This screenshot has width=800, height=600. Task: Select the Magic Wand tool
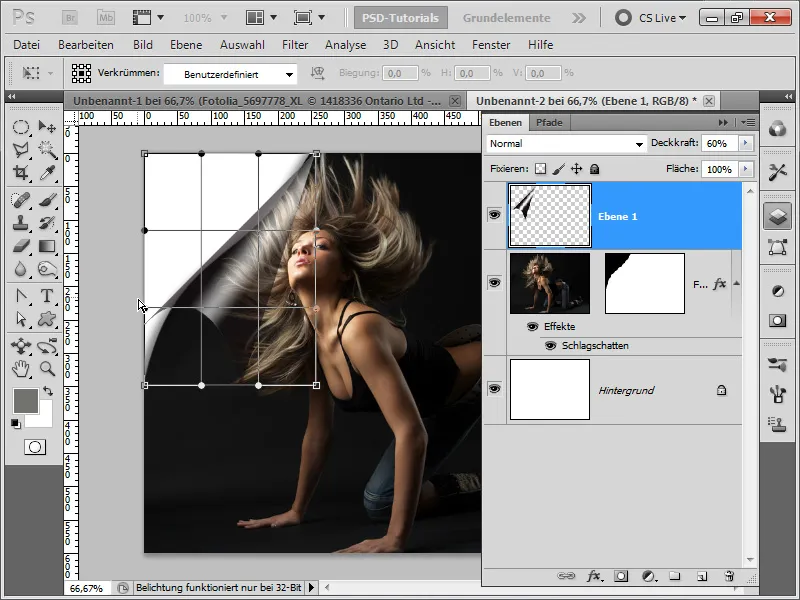(47, 149)
